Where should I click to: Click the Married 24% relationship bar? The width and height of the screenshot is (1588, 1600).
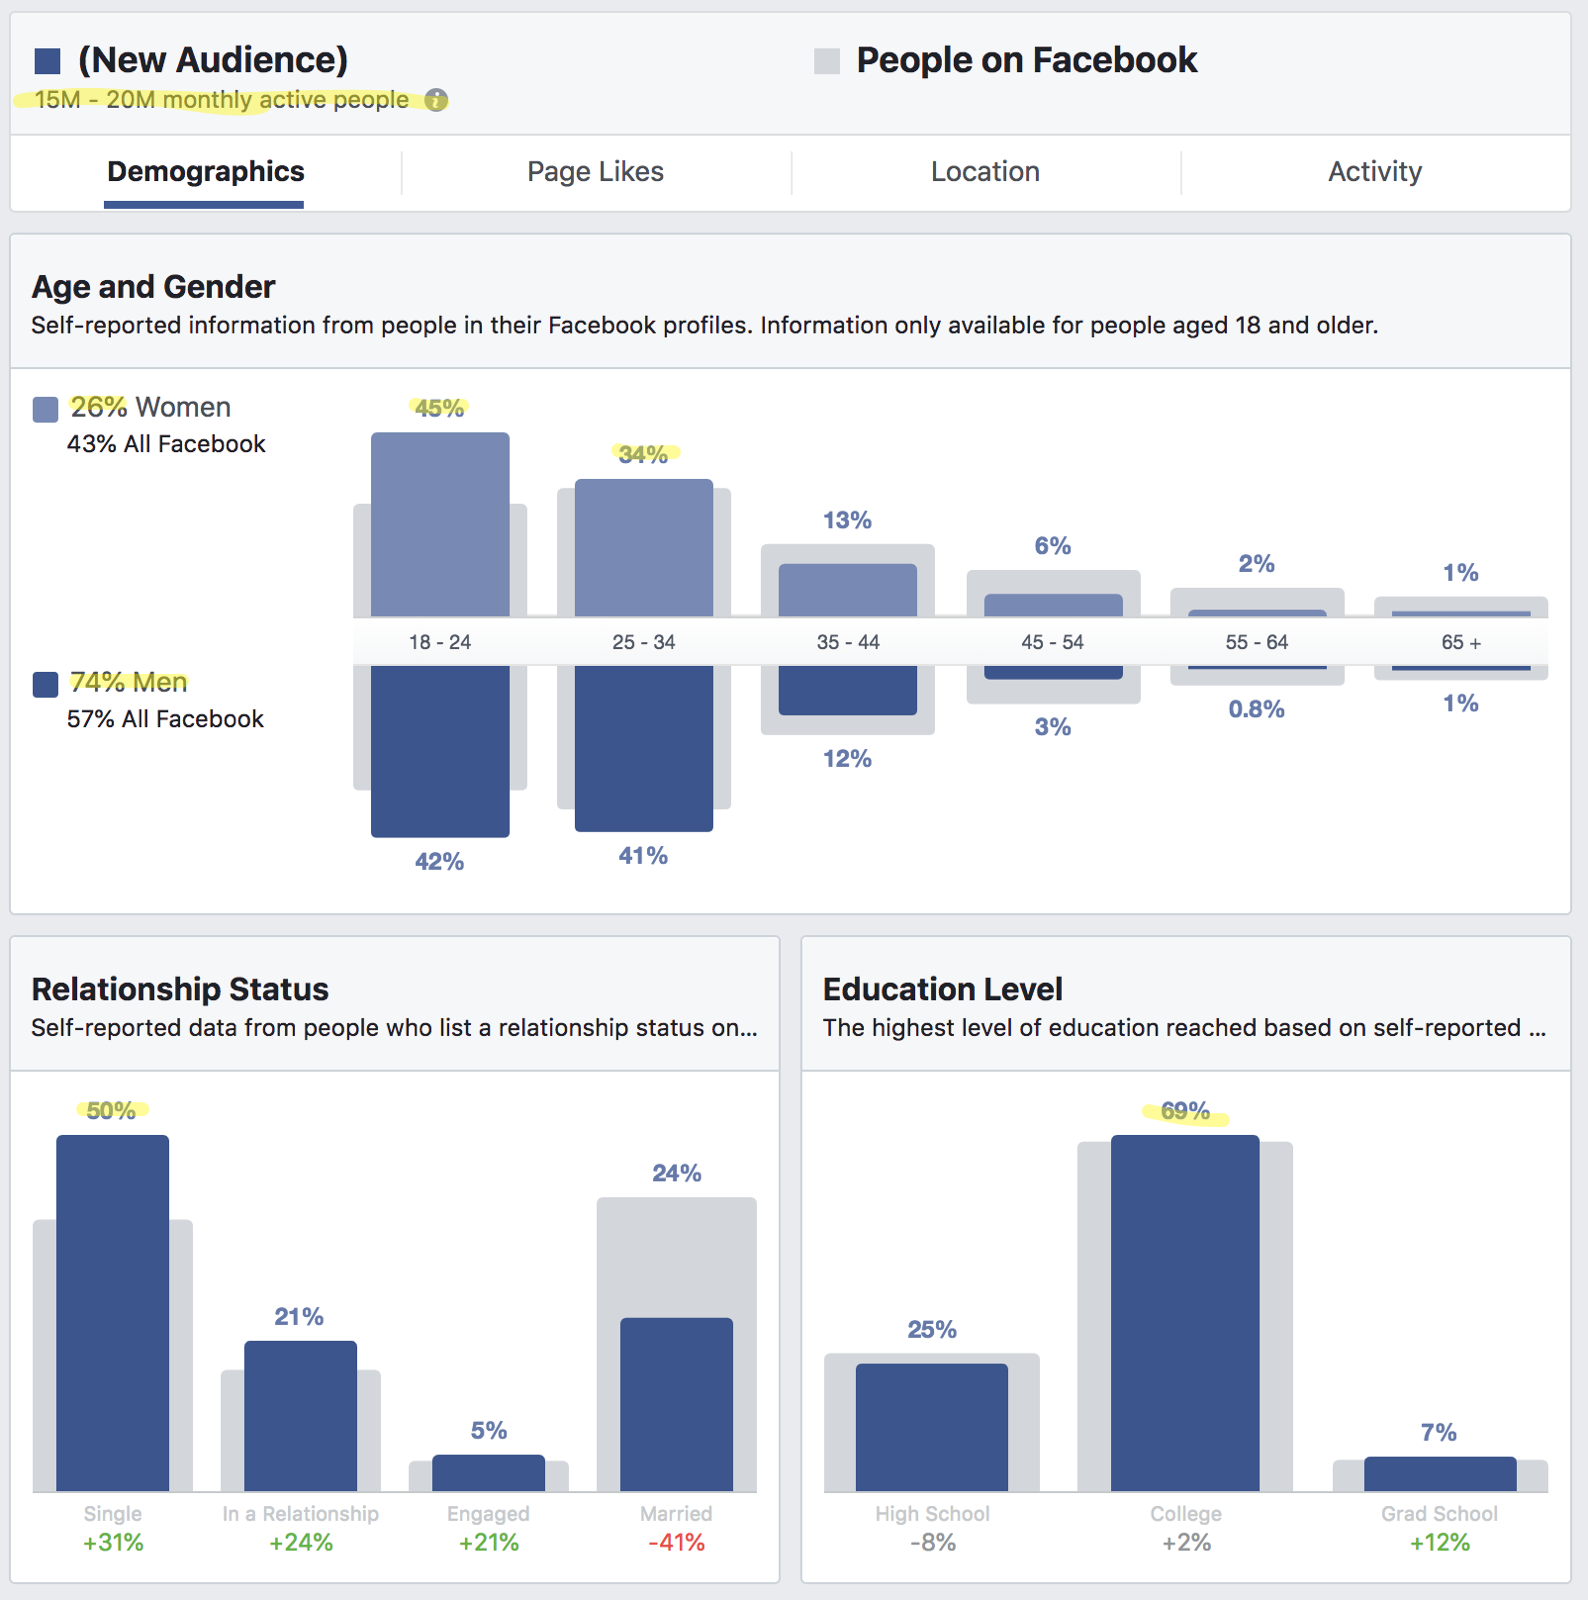(x=676, y=1405)
